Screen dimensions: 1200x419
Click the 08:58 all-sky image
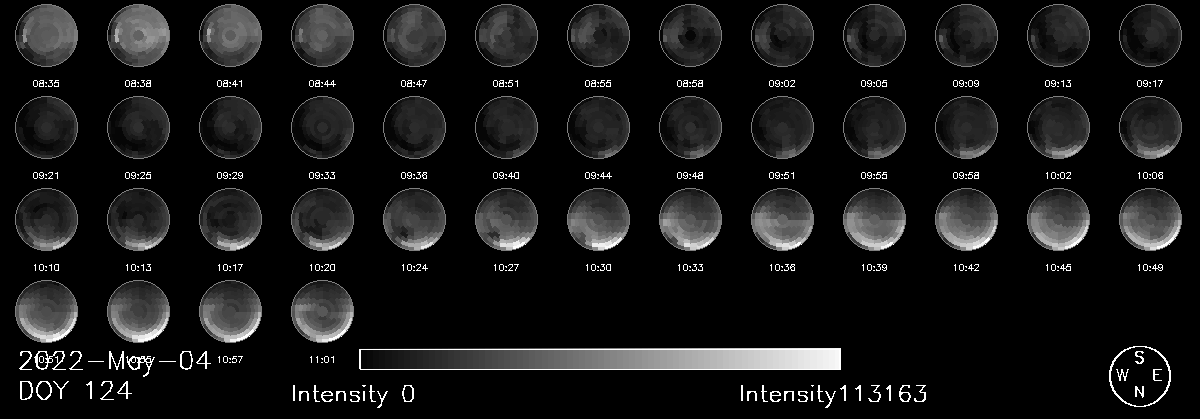click(x=690, y=35)
